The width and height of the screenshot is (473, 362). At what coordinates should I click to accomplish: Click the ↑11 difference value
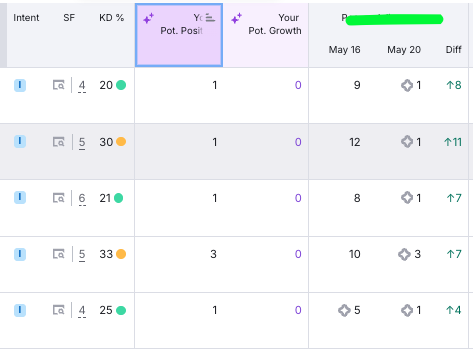[x=453, y=142]
